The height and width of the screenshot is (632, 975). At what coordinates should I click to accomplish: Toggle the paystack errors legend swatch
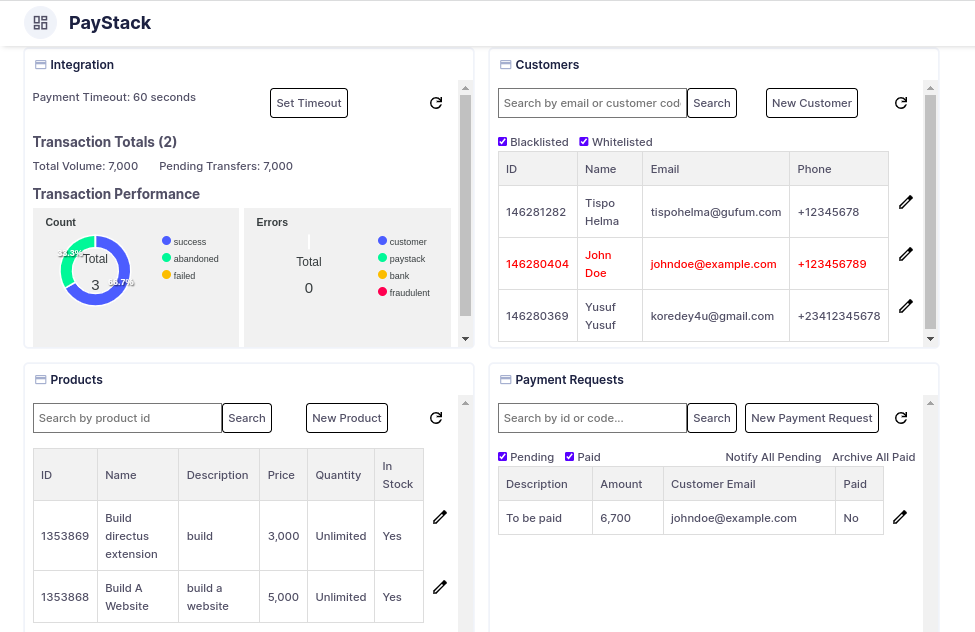click(382, 258)
